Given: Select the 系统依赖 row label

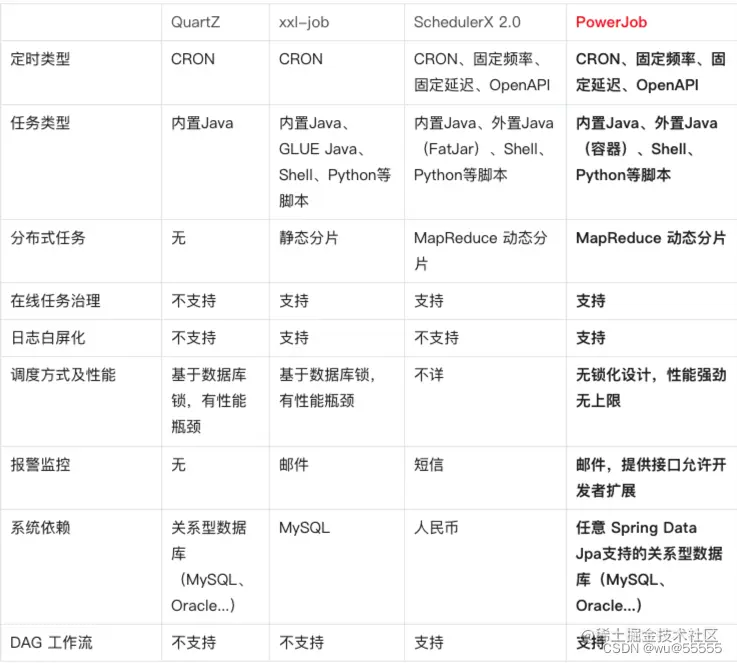Looking at the screenshot, I should 40,528.
